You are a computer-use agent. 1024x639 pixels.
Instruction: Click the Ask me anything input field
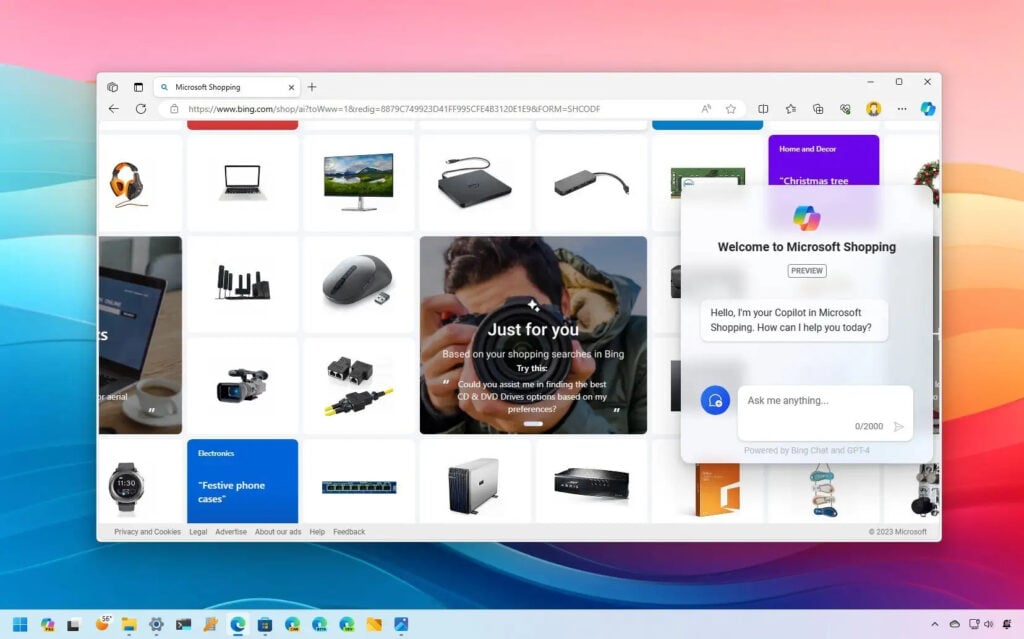coord(810,401)
